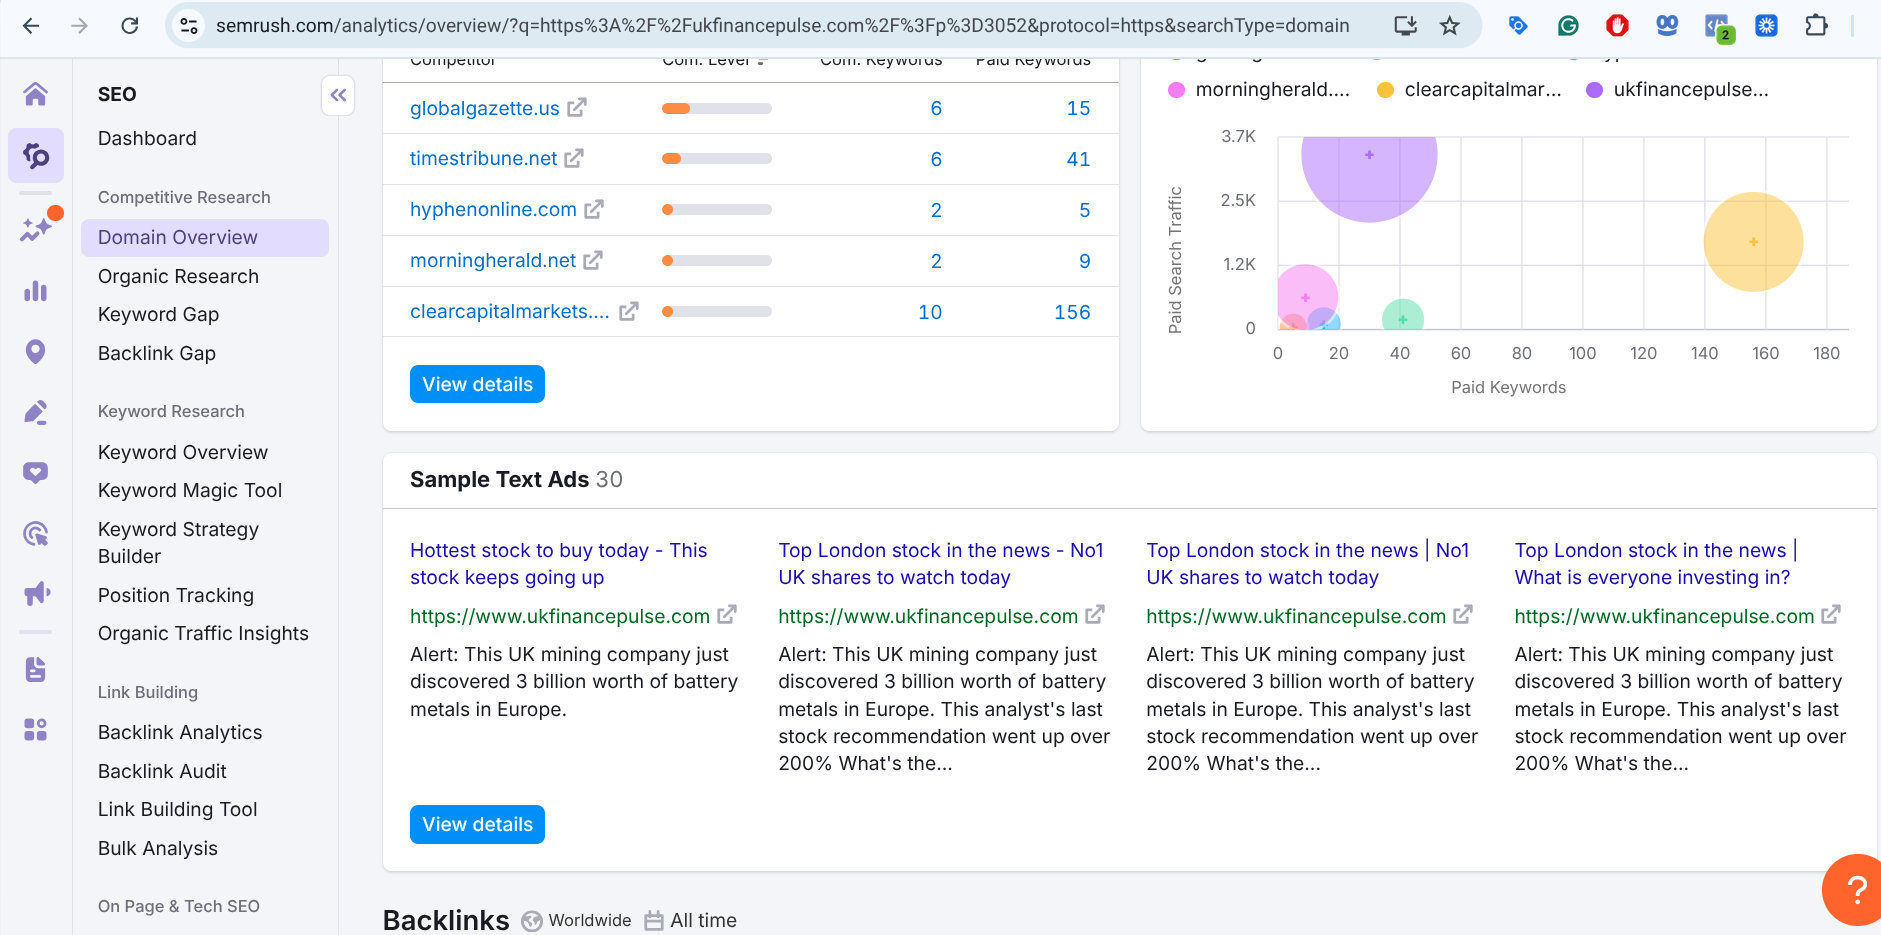The image size is (1881, 935).
Task: Click the apps grid icon in sidebar
Action: (x=36, y=730)
